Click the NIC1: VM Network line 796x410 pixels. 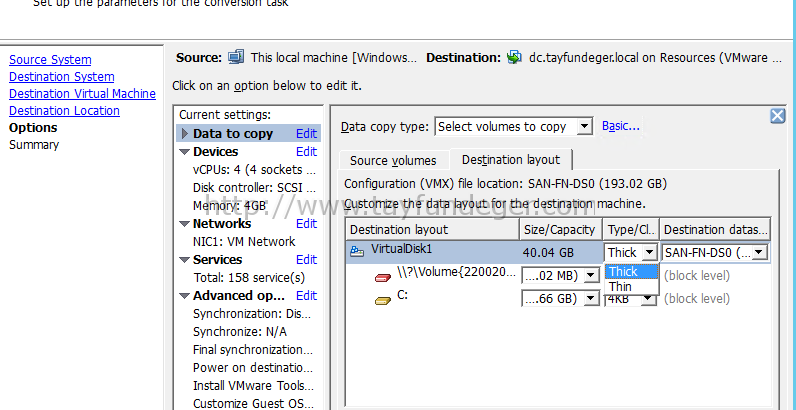pos(244,242)
